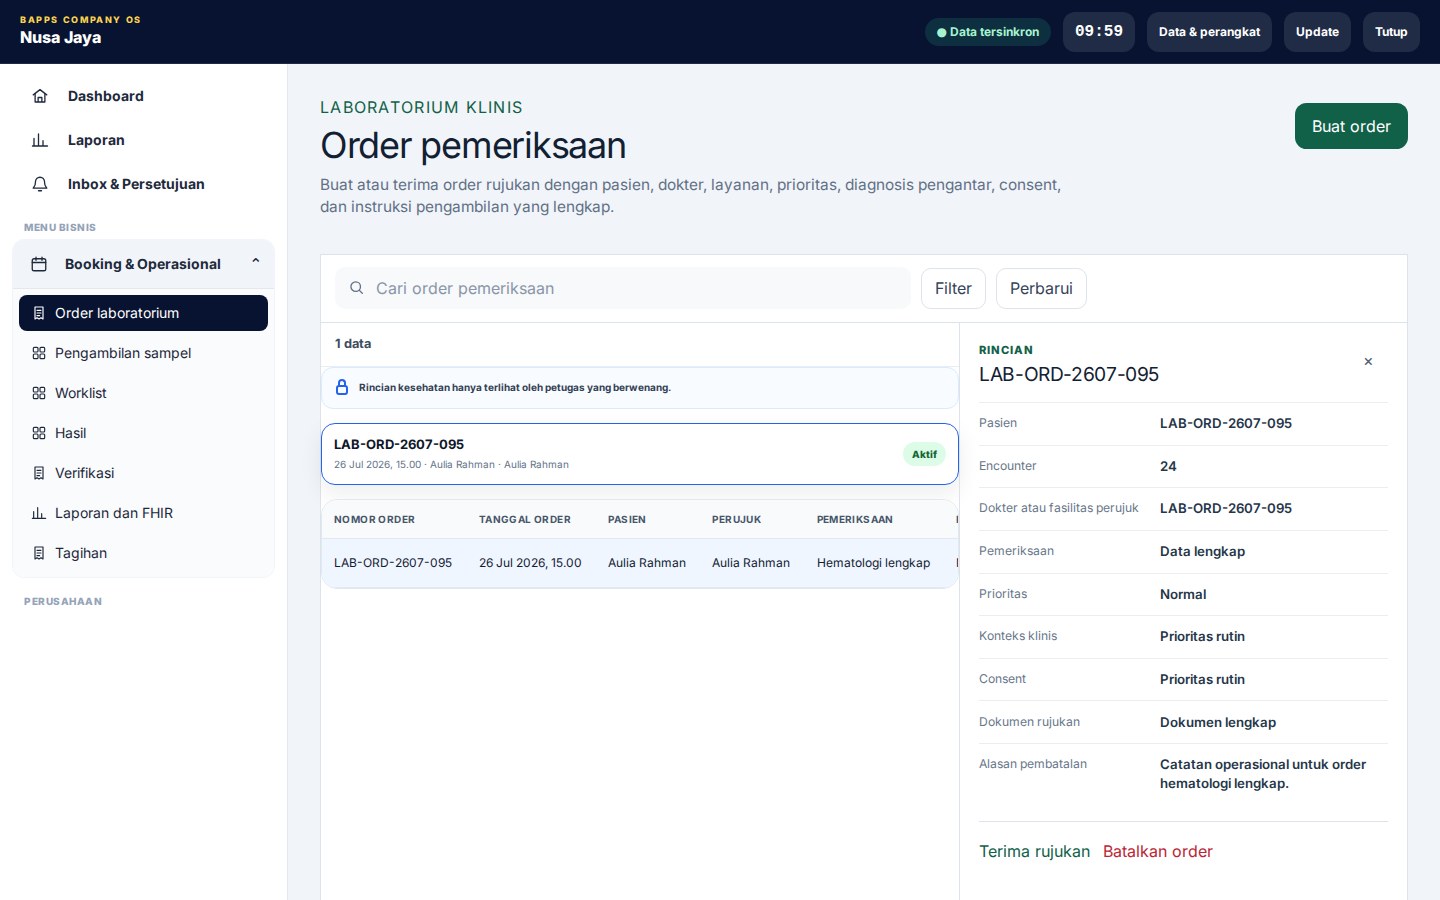Click the Dokumen rujukan value Dokumen lengkap

pos(1218,722)
